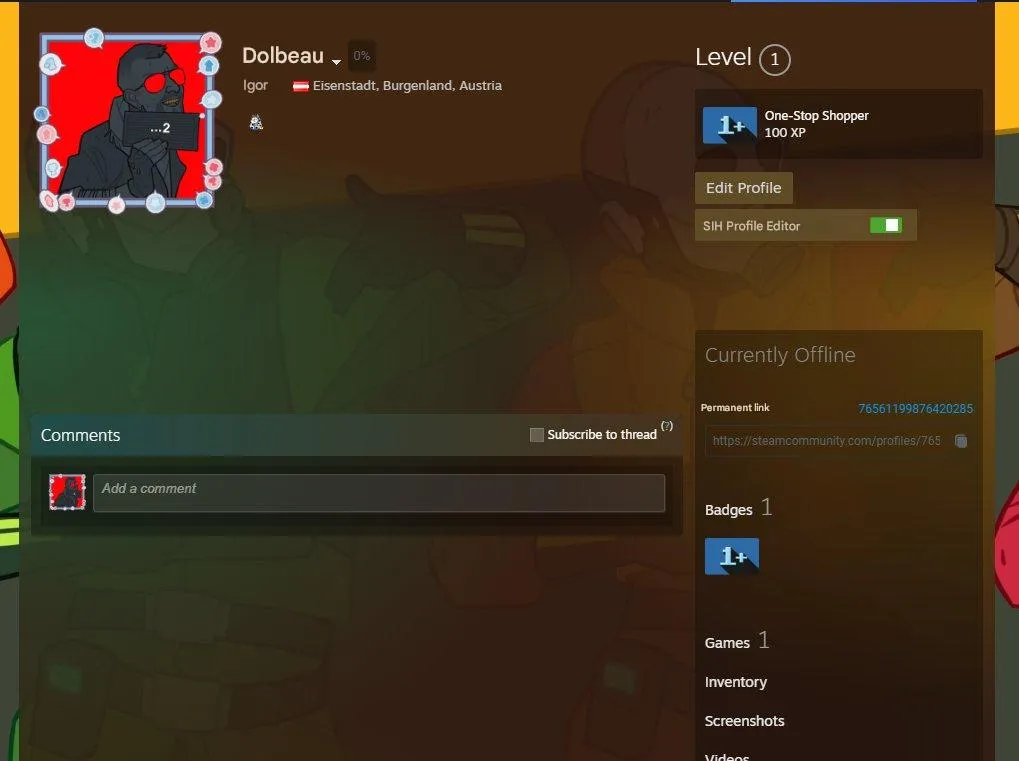Image resolution: width=1019 pixels, height=761 pixels.
Task: Open the Videos section
Action: [728, 755]
